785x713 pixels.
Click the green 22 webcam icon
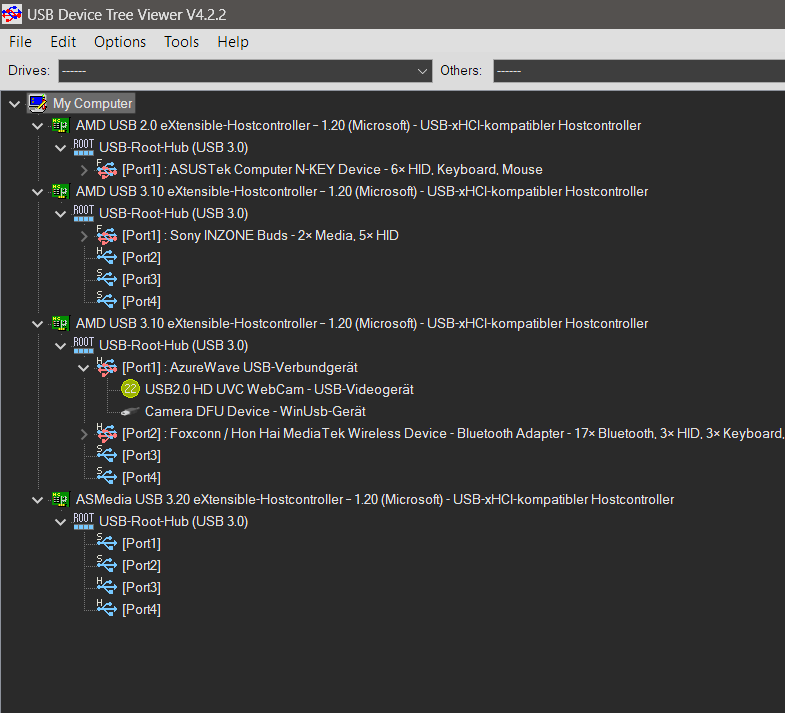[130, 389]
